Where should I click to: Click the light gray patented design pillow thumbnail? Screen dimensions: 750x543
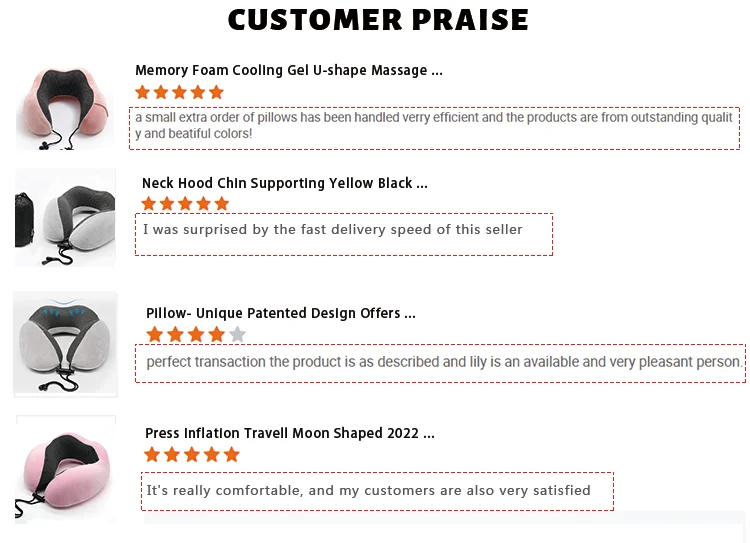click(x=65, y=344)
